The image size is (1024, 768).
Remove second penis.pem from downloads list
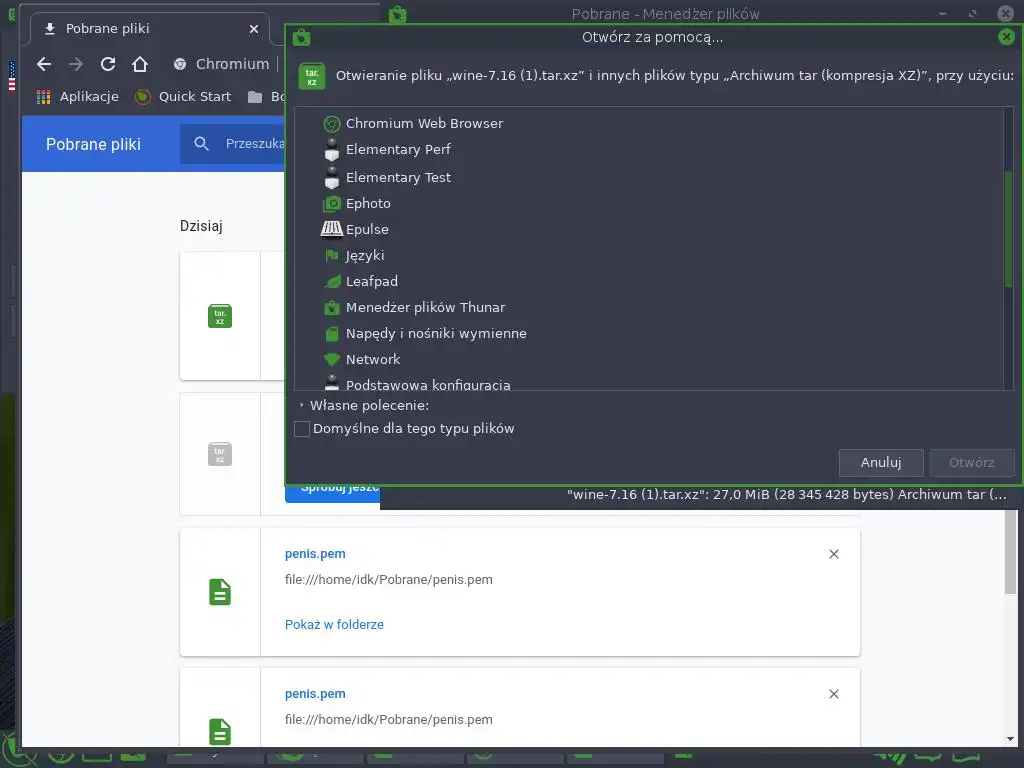point(834,694)
